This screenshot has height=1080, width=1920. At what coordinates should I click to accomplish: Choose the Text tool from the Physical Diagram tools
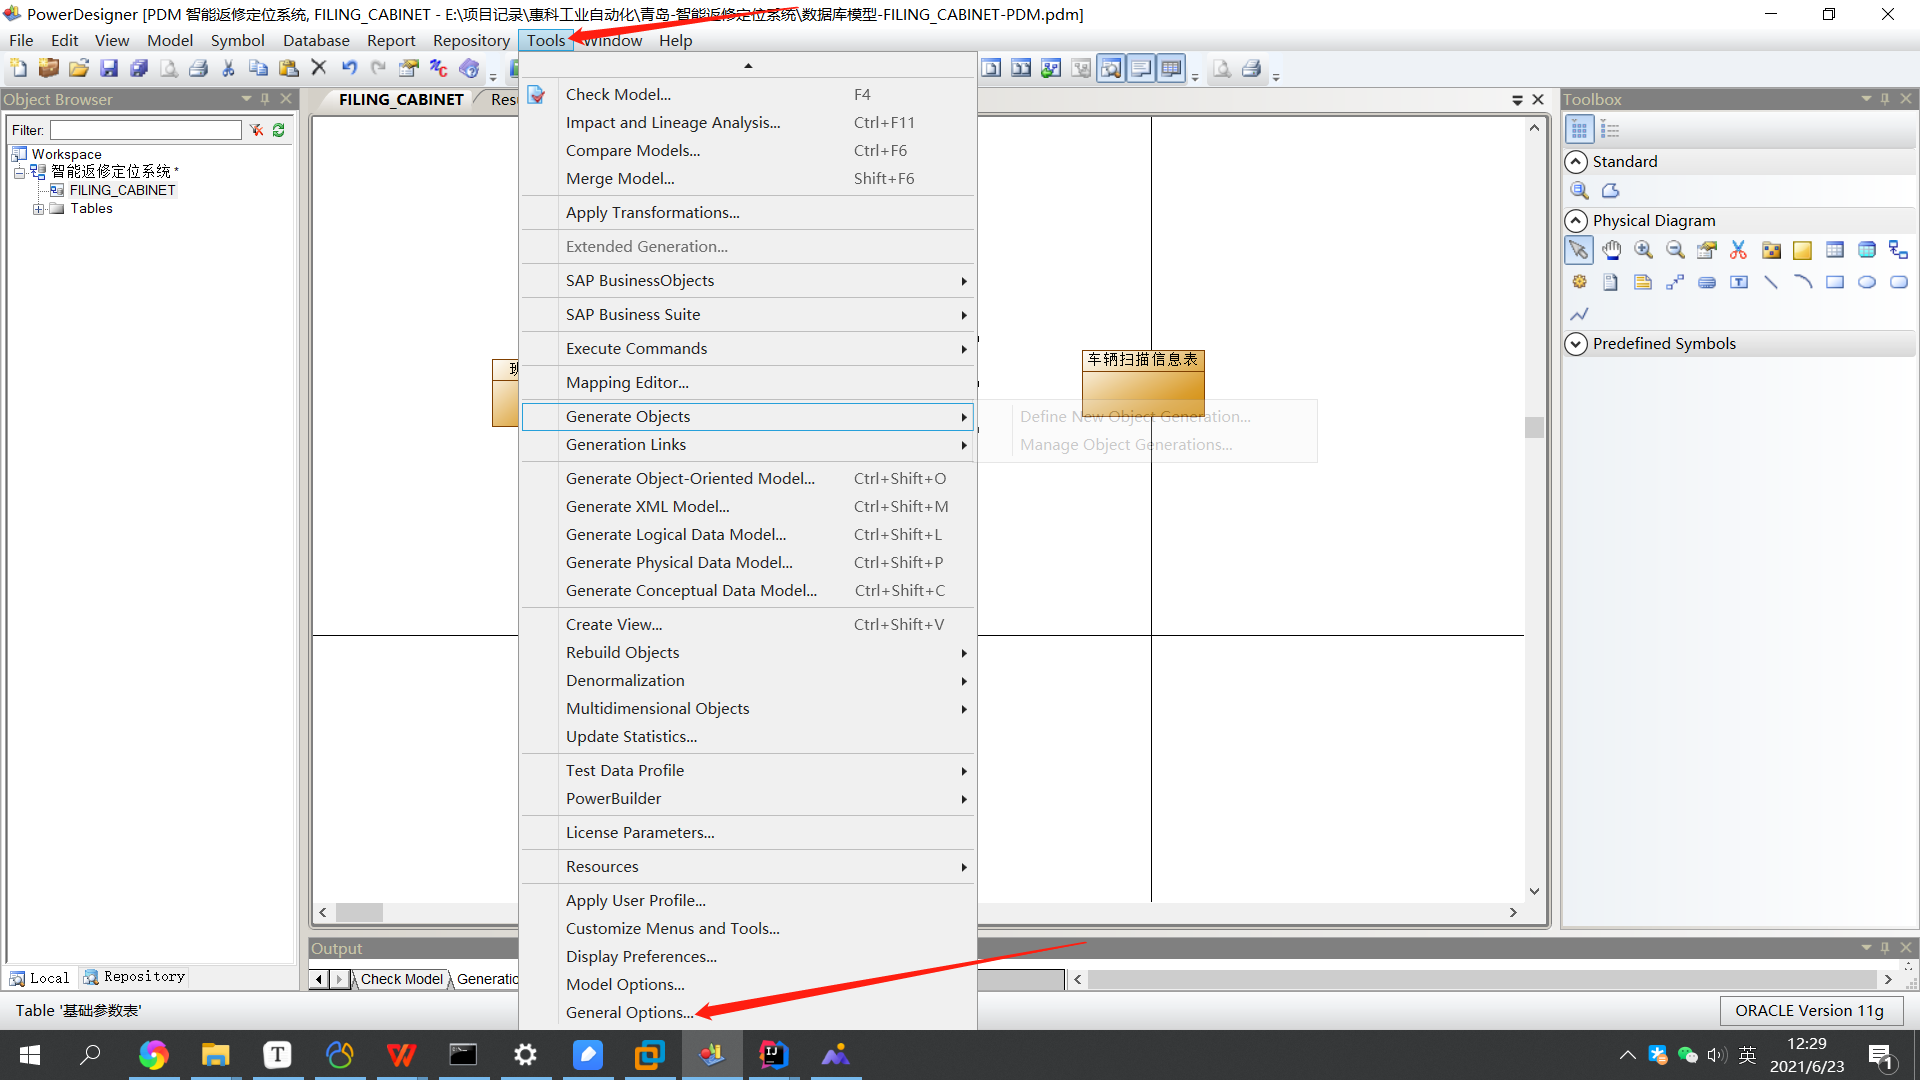1739,282
